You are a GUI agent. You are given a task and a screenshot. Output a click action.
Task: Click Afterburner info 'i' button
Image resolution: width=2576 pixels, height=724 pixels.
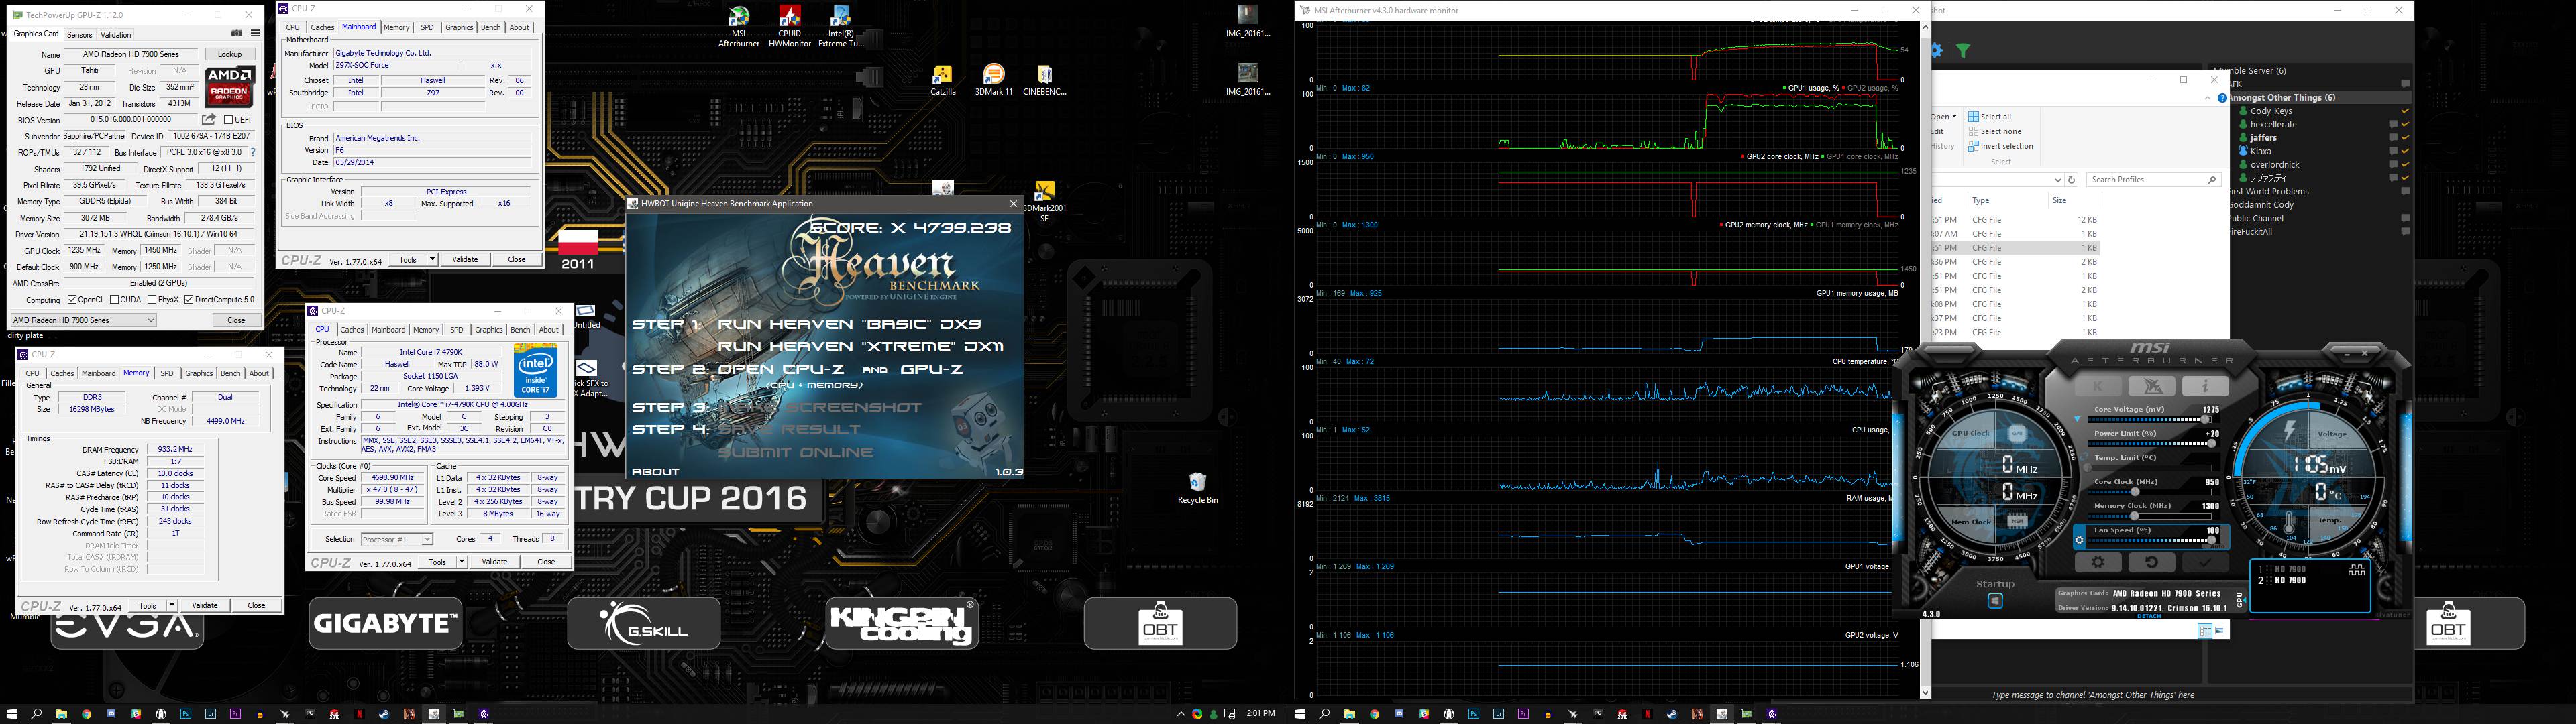(2205, 386)
